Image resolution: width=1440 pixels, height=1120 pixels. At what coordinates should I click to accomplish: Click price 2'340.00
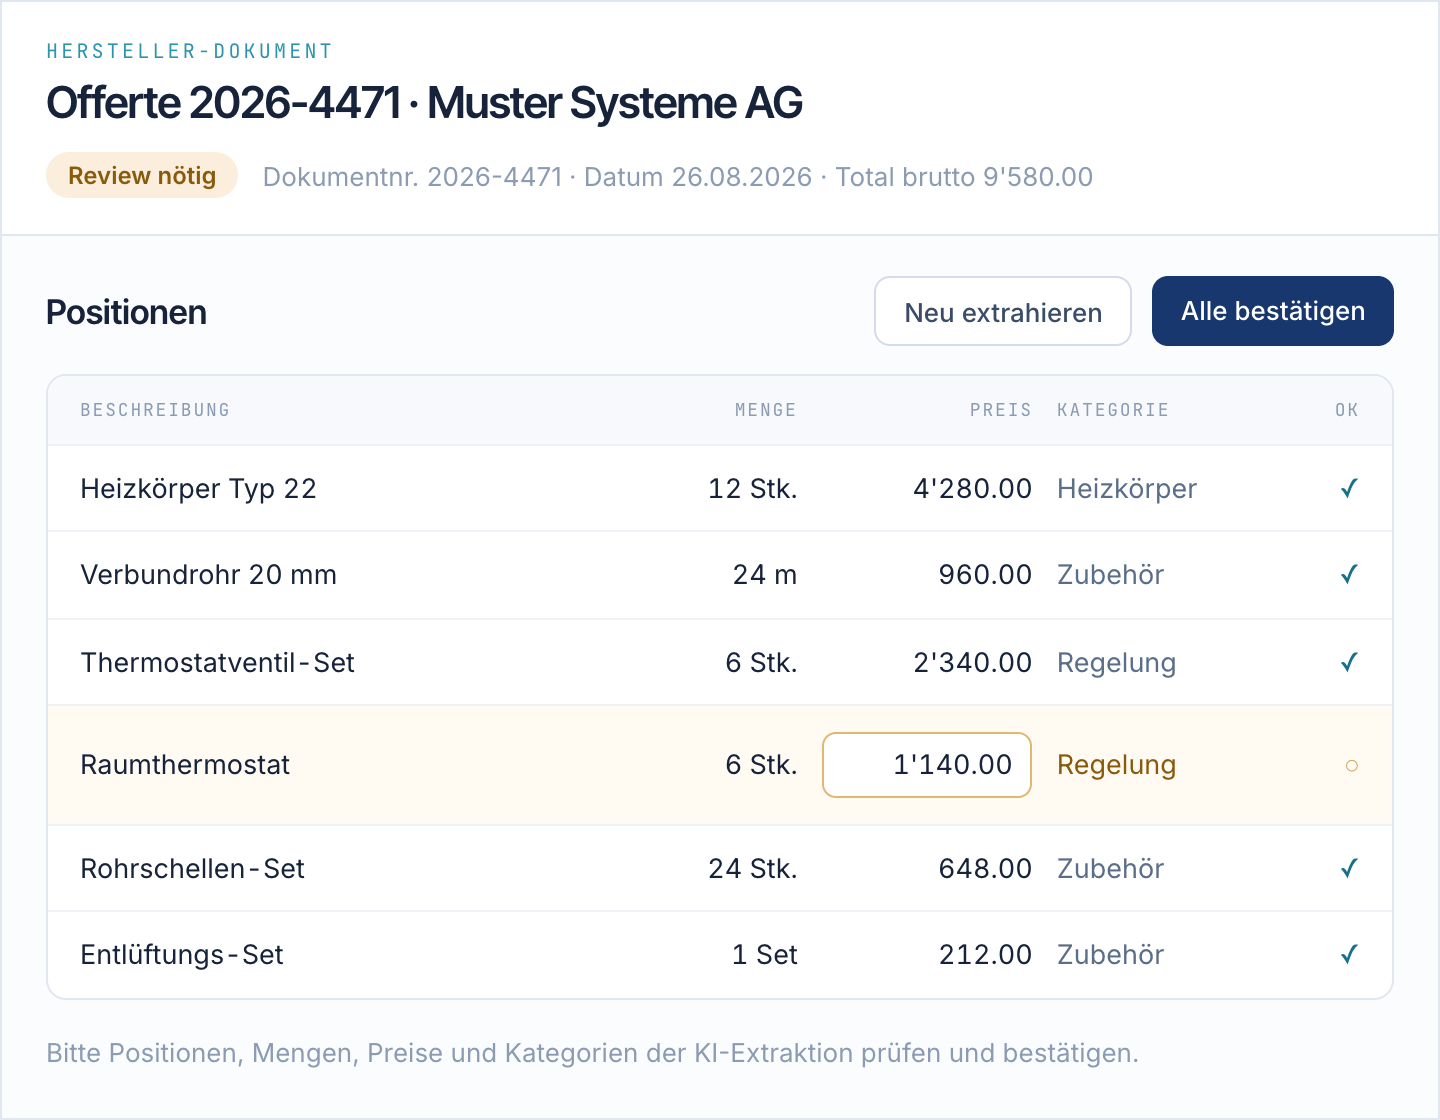(x=972, y=662)
